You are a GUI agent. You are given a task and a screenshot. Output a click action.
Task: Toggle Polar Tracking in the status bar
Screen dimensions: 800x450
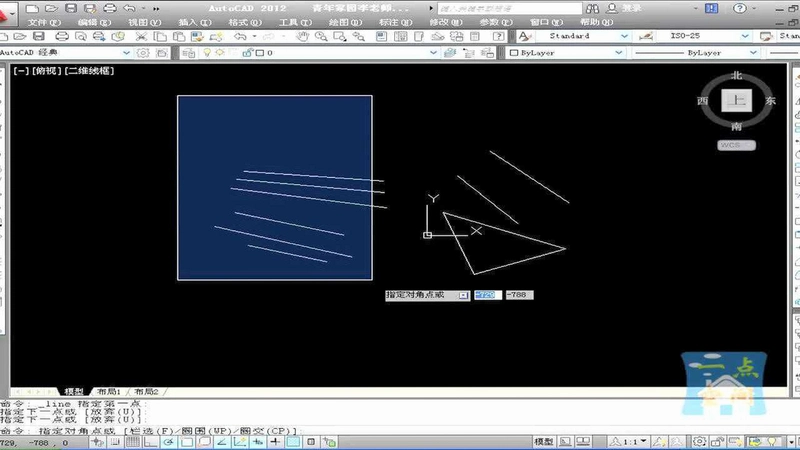tap(168, 442)
